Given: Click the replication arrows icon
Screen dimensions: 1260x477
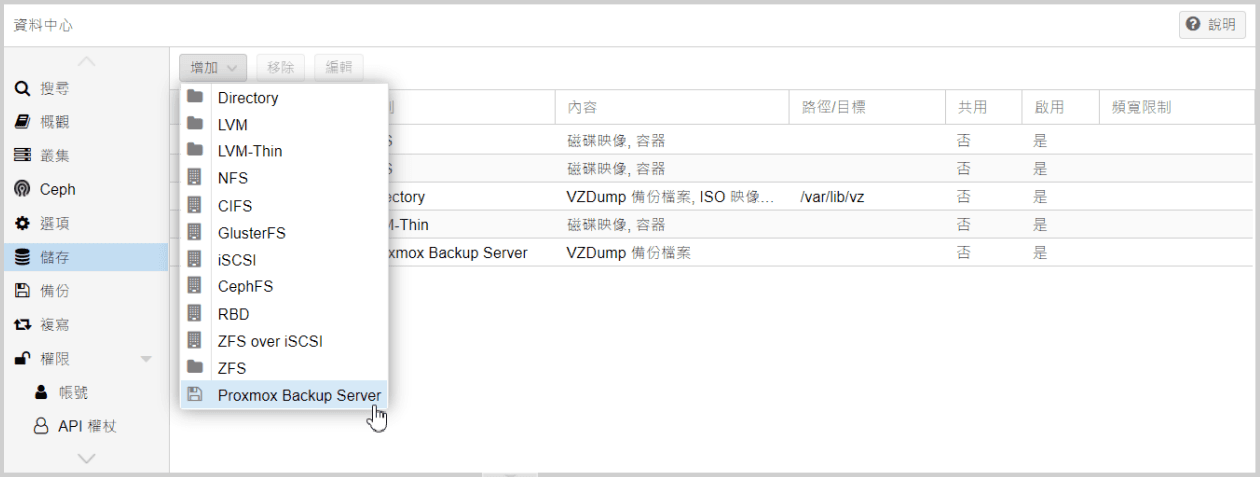Looking at the screenshot, I should click(21, 325).
